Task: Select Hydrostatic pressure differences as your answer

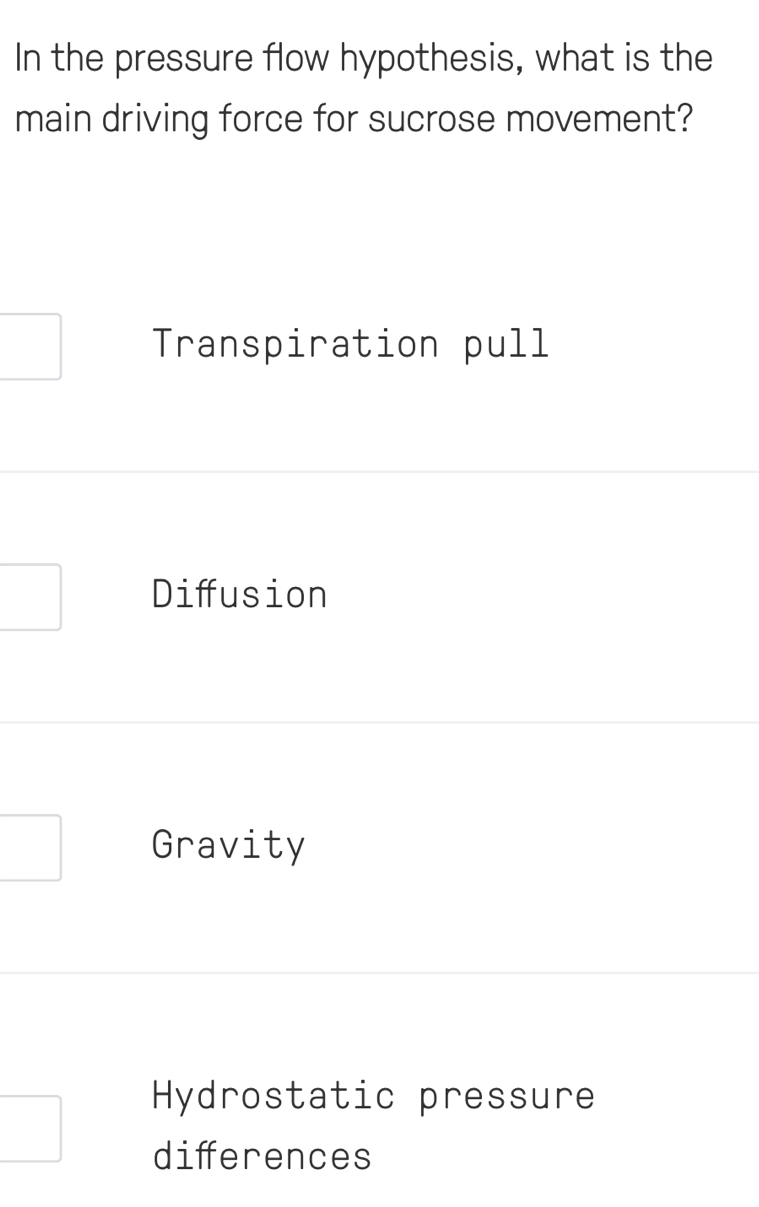Action: click(x=373, y=1125)
